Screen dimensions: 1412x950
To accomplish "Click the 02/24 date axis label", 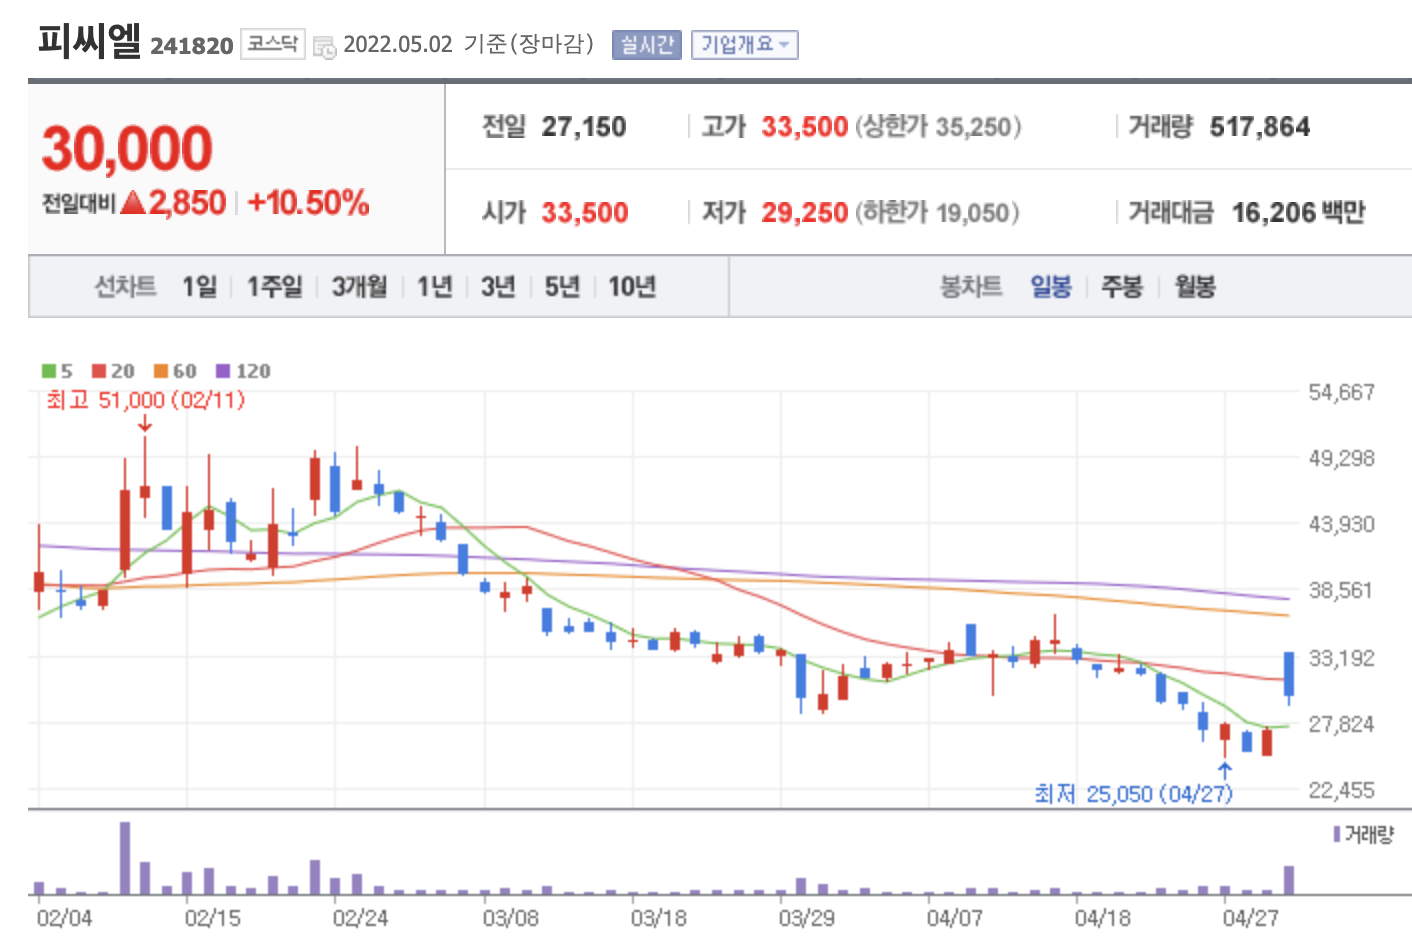I will tap(360, 918).
